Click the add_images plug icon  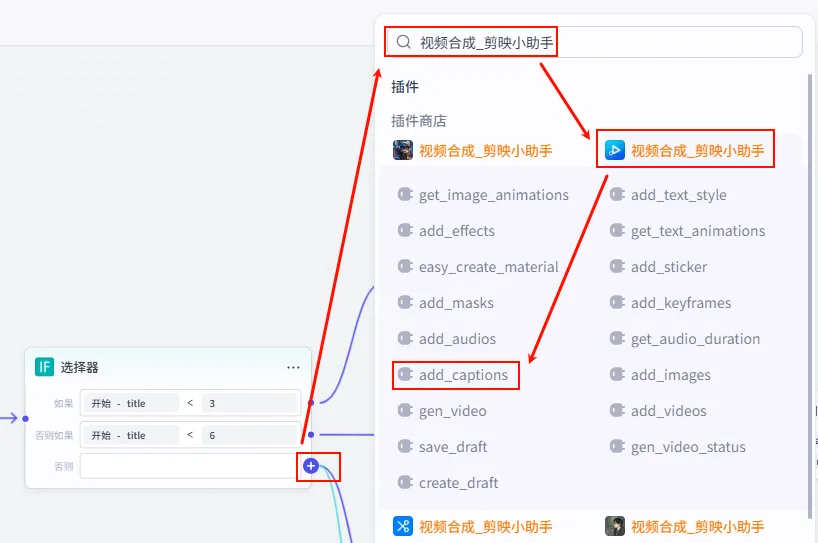(x=617, y=374)
